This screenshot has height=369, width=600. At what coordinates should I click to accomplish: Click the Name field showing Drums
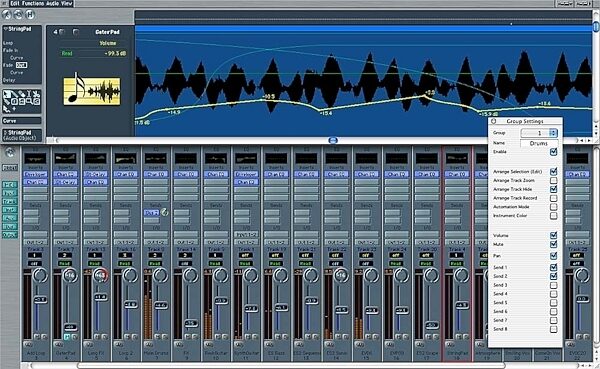coord(539,143)
